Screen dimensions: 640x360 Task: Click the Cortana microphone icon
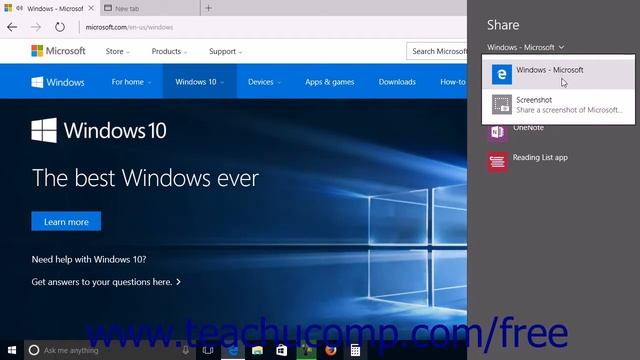(185, 350)
